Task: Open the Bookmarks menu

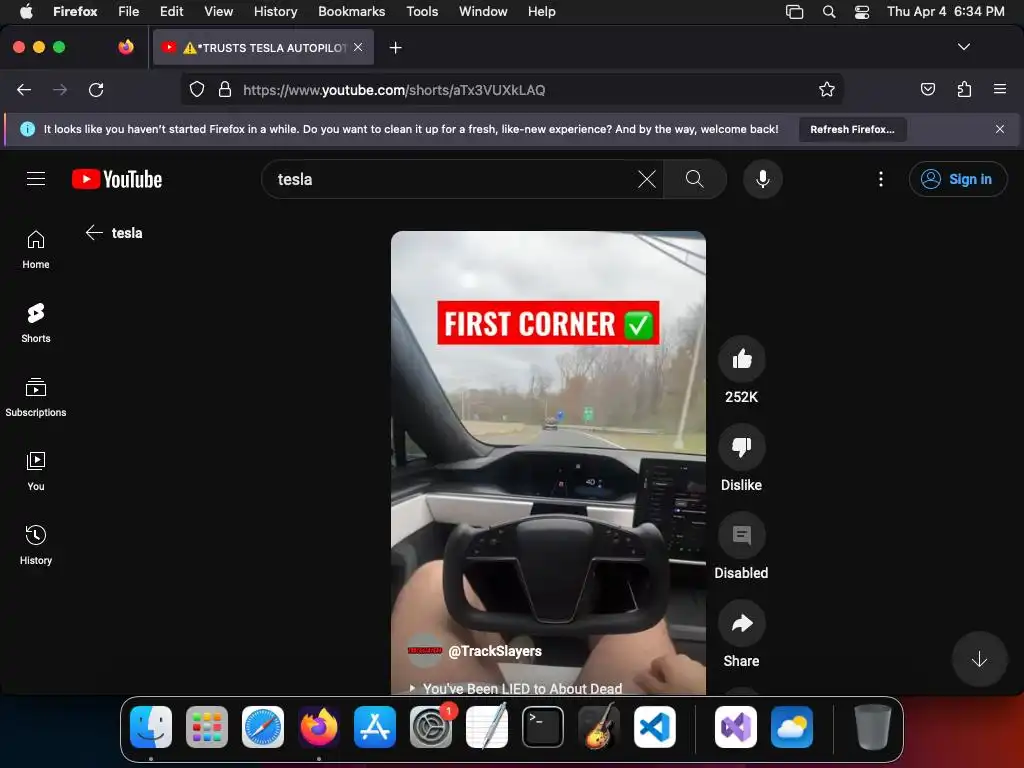Action: click(351, 11)
